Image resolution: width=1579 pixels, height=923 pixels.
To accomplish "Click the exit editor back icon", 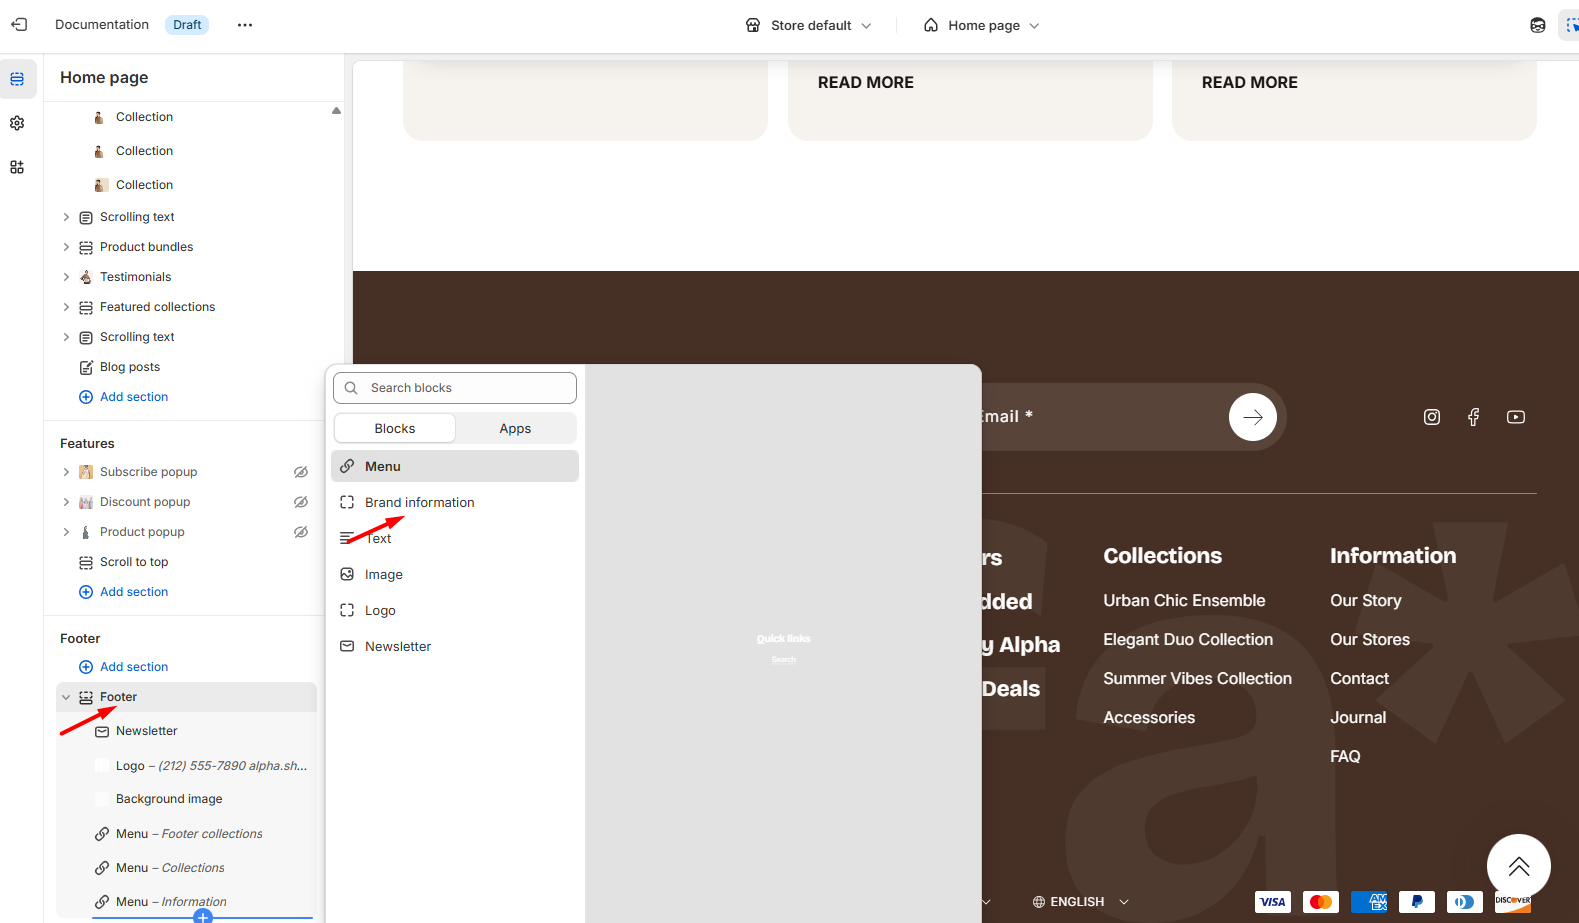I will pyautogui.click(x=19, y=25).
